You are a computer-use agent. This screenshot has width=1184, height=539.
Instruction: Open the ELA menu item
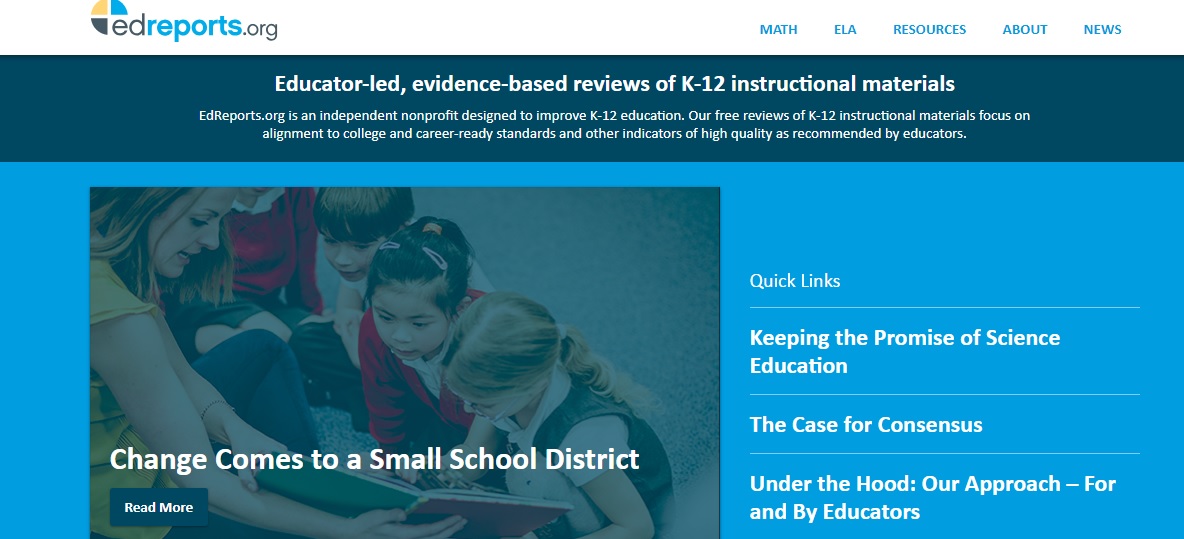coord(845,29)
